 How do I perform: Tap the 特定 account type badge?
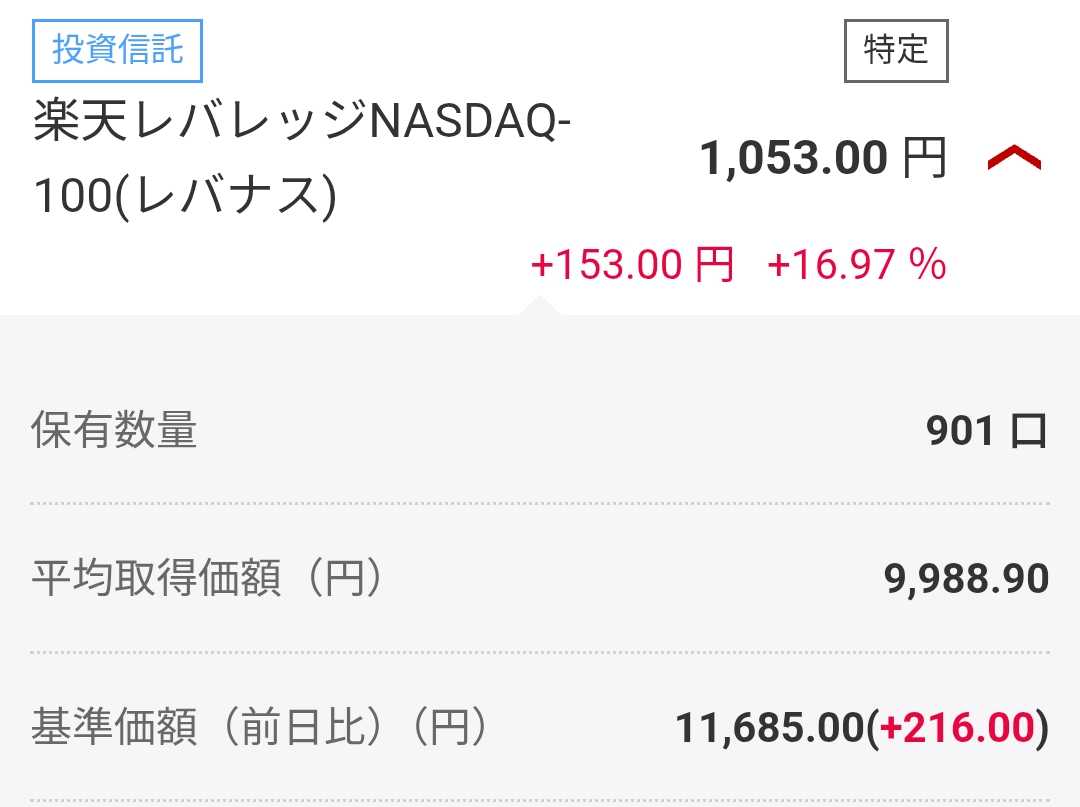896,50
